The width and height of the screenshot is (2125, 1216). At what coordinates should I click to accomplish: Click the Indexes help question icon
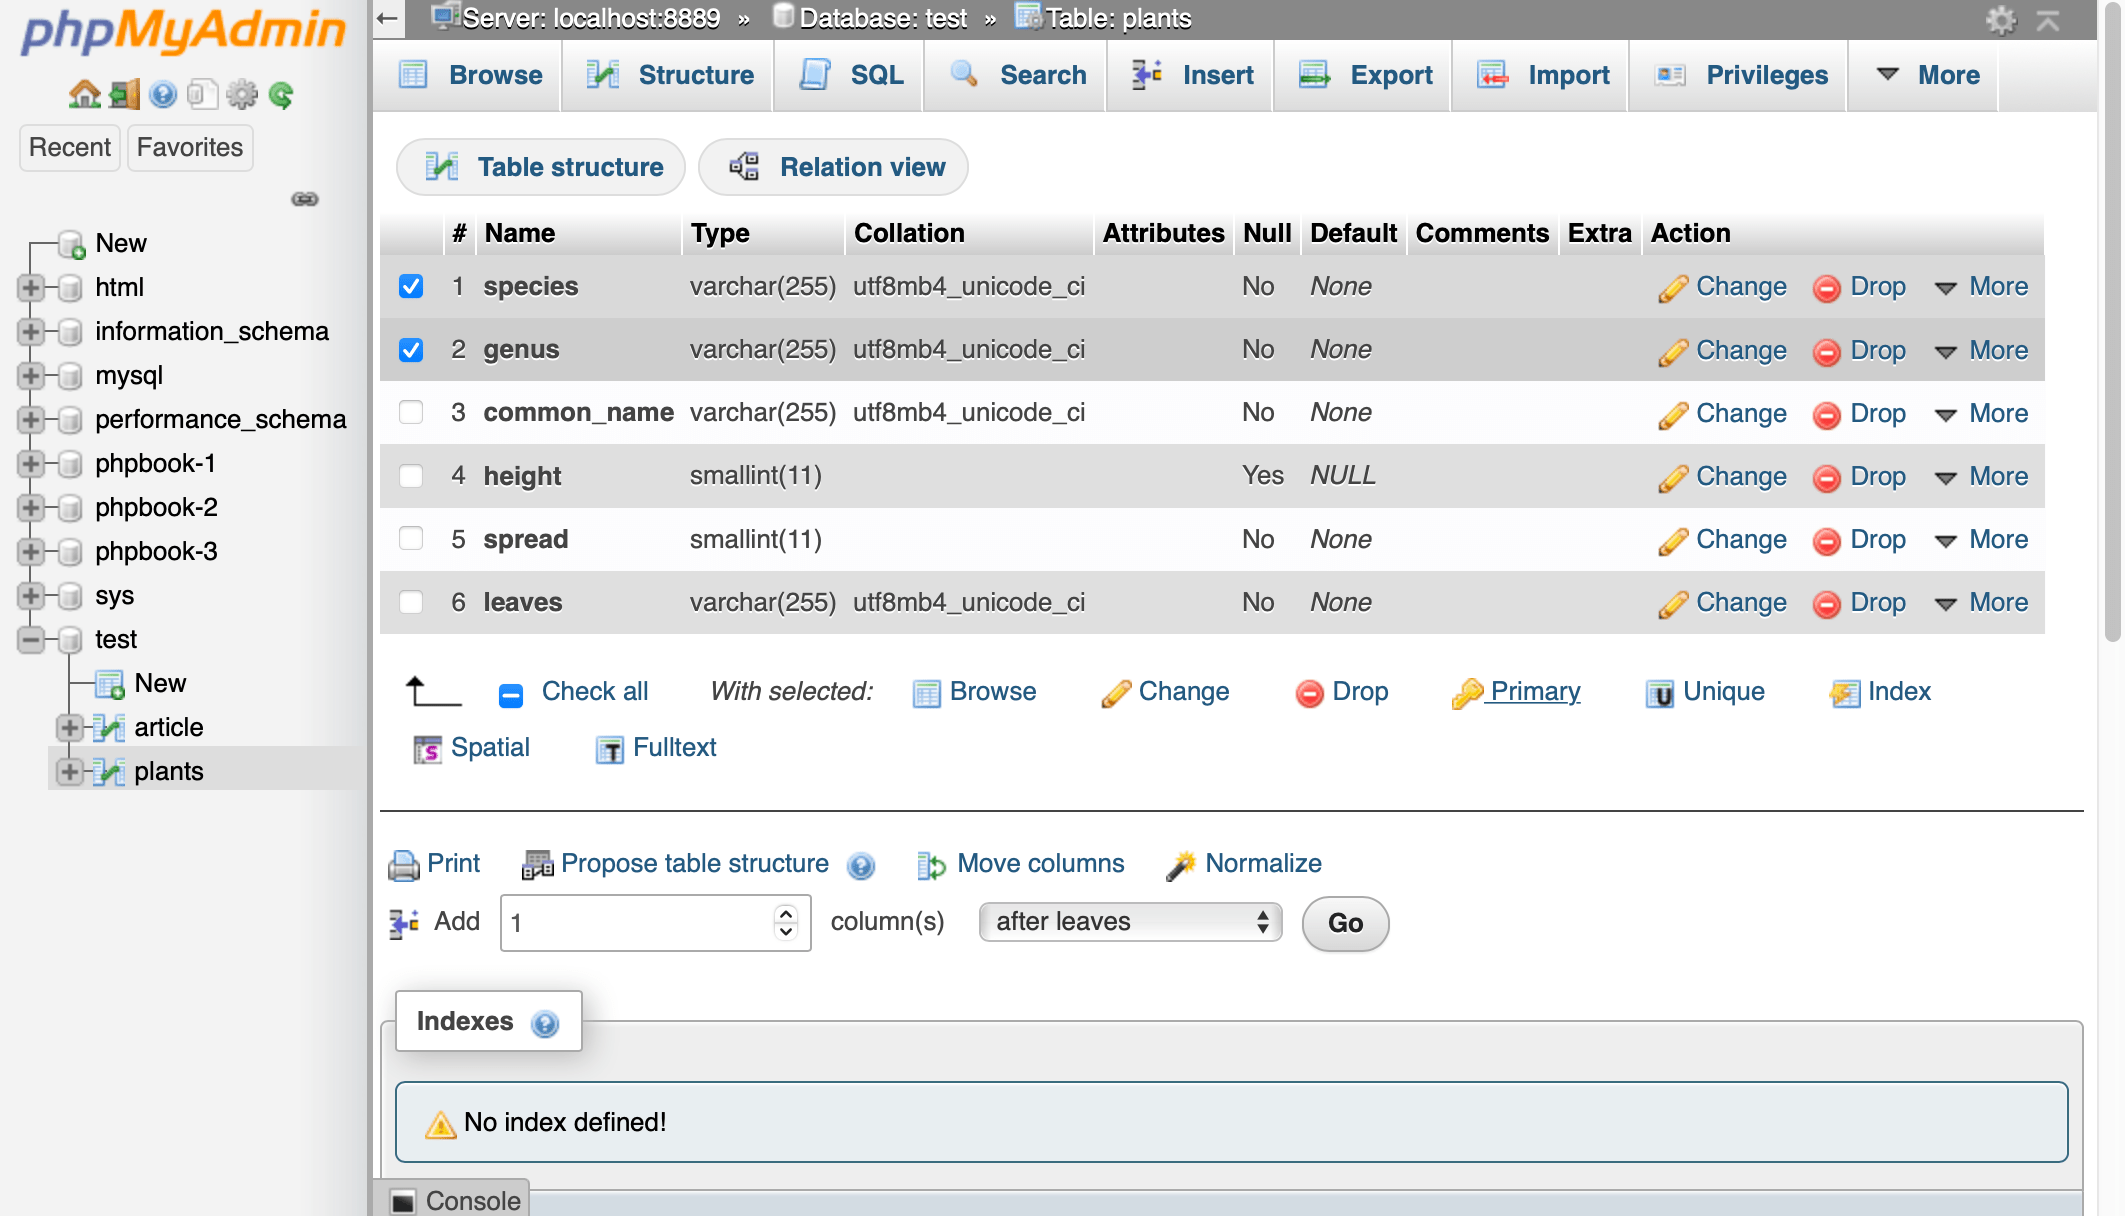click(x=545, y=1024)
